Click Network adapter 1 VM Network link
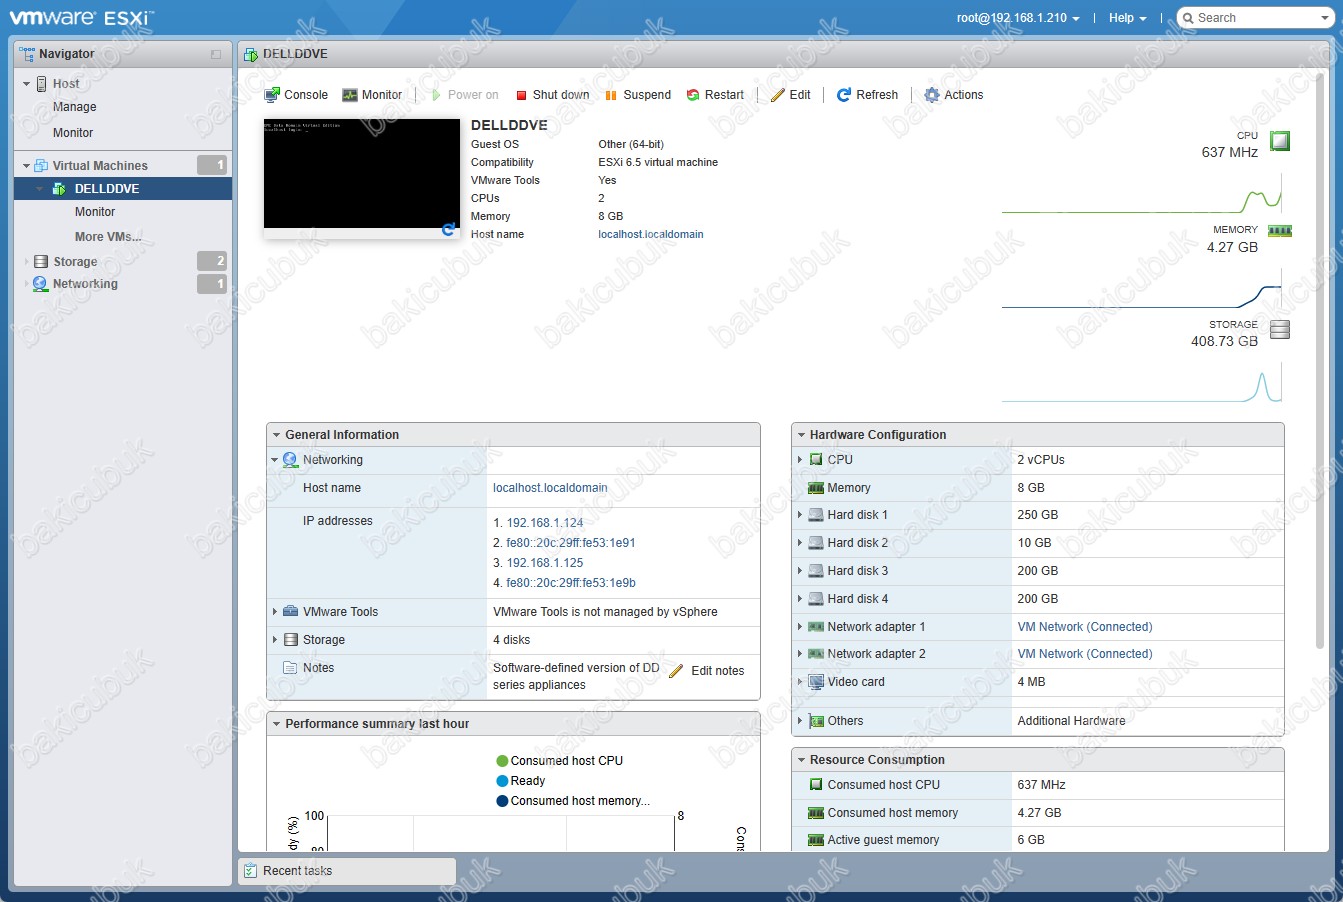Viewport: 1343px width, 902px height. point(1085,627)
